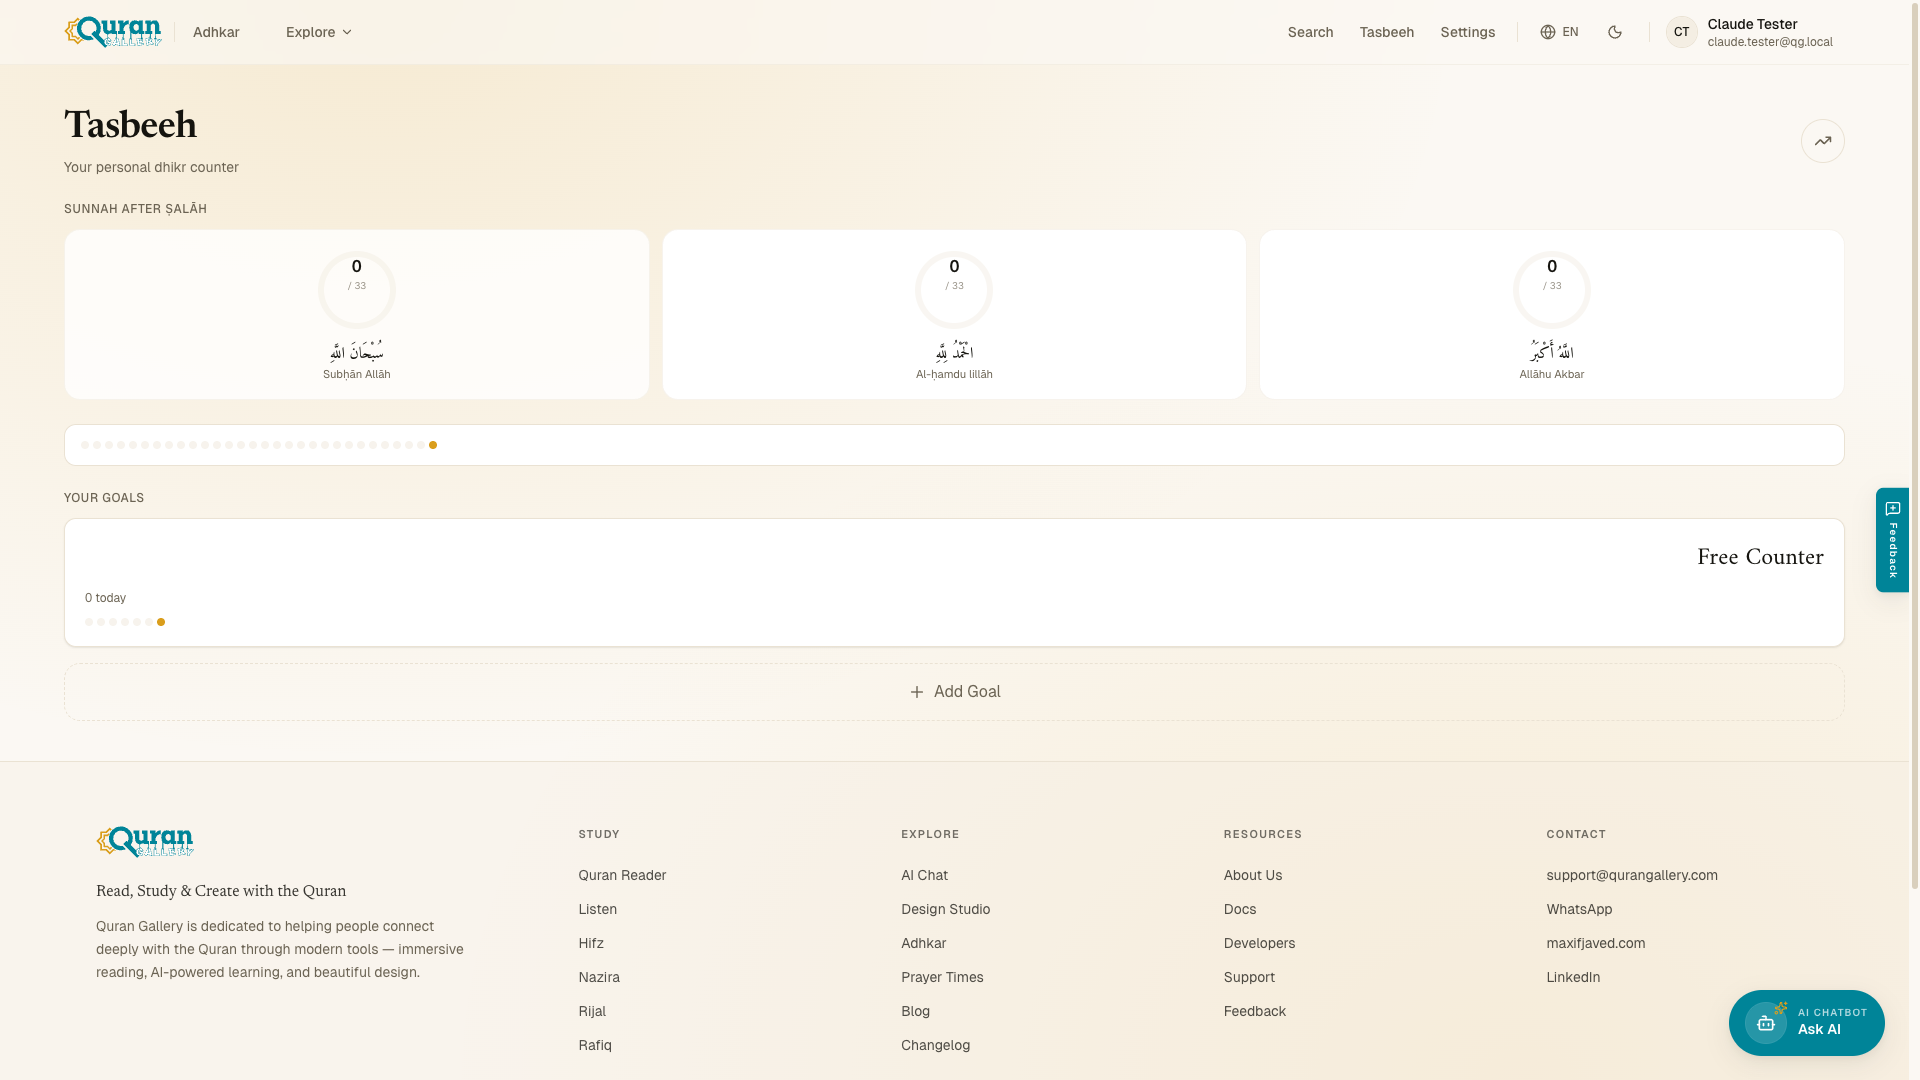
Task: Email support@qurangallery.com from footer
Action: pyautogui.click(x=1632, y=875)
